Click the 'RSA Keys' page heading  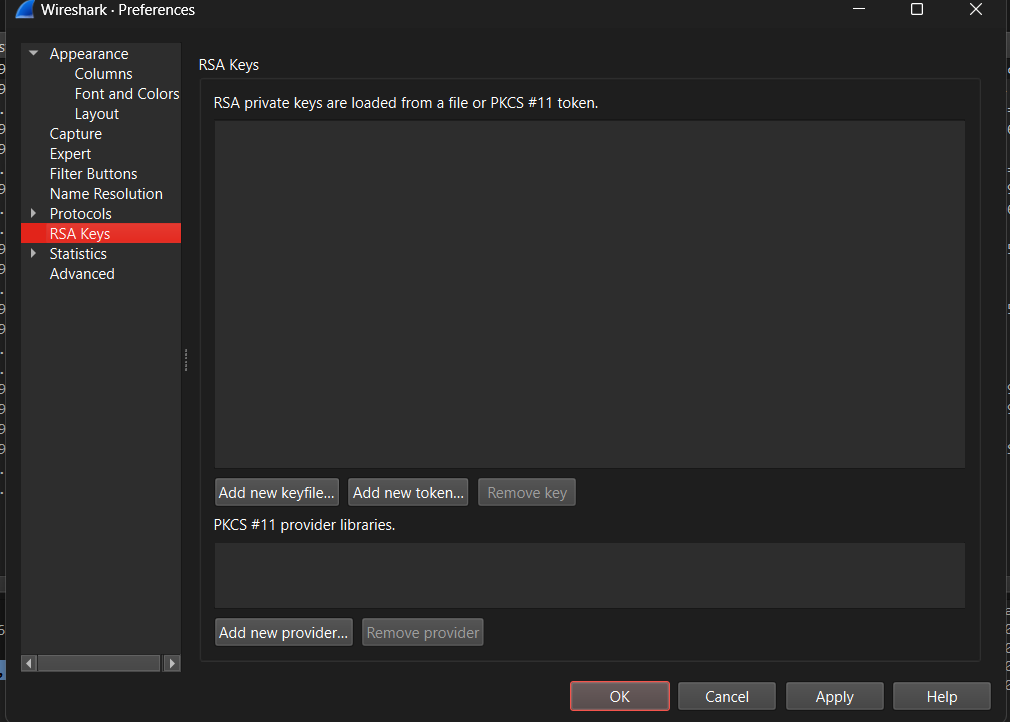(229, 65)
